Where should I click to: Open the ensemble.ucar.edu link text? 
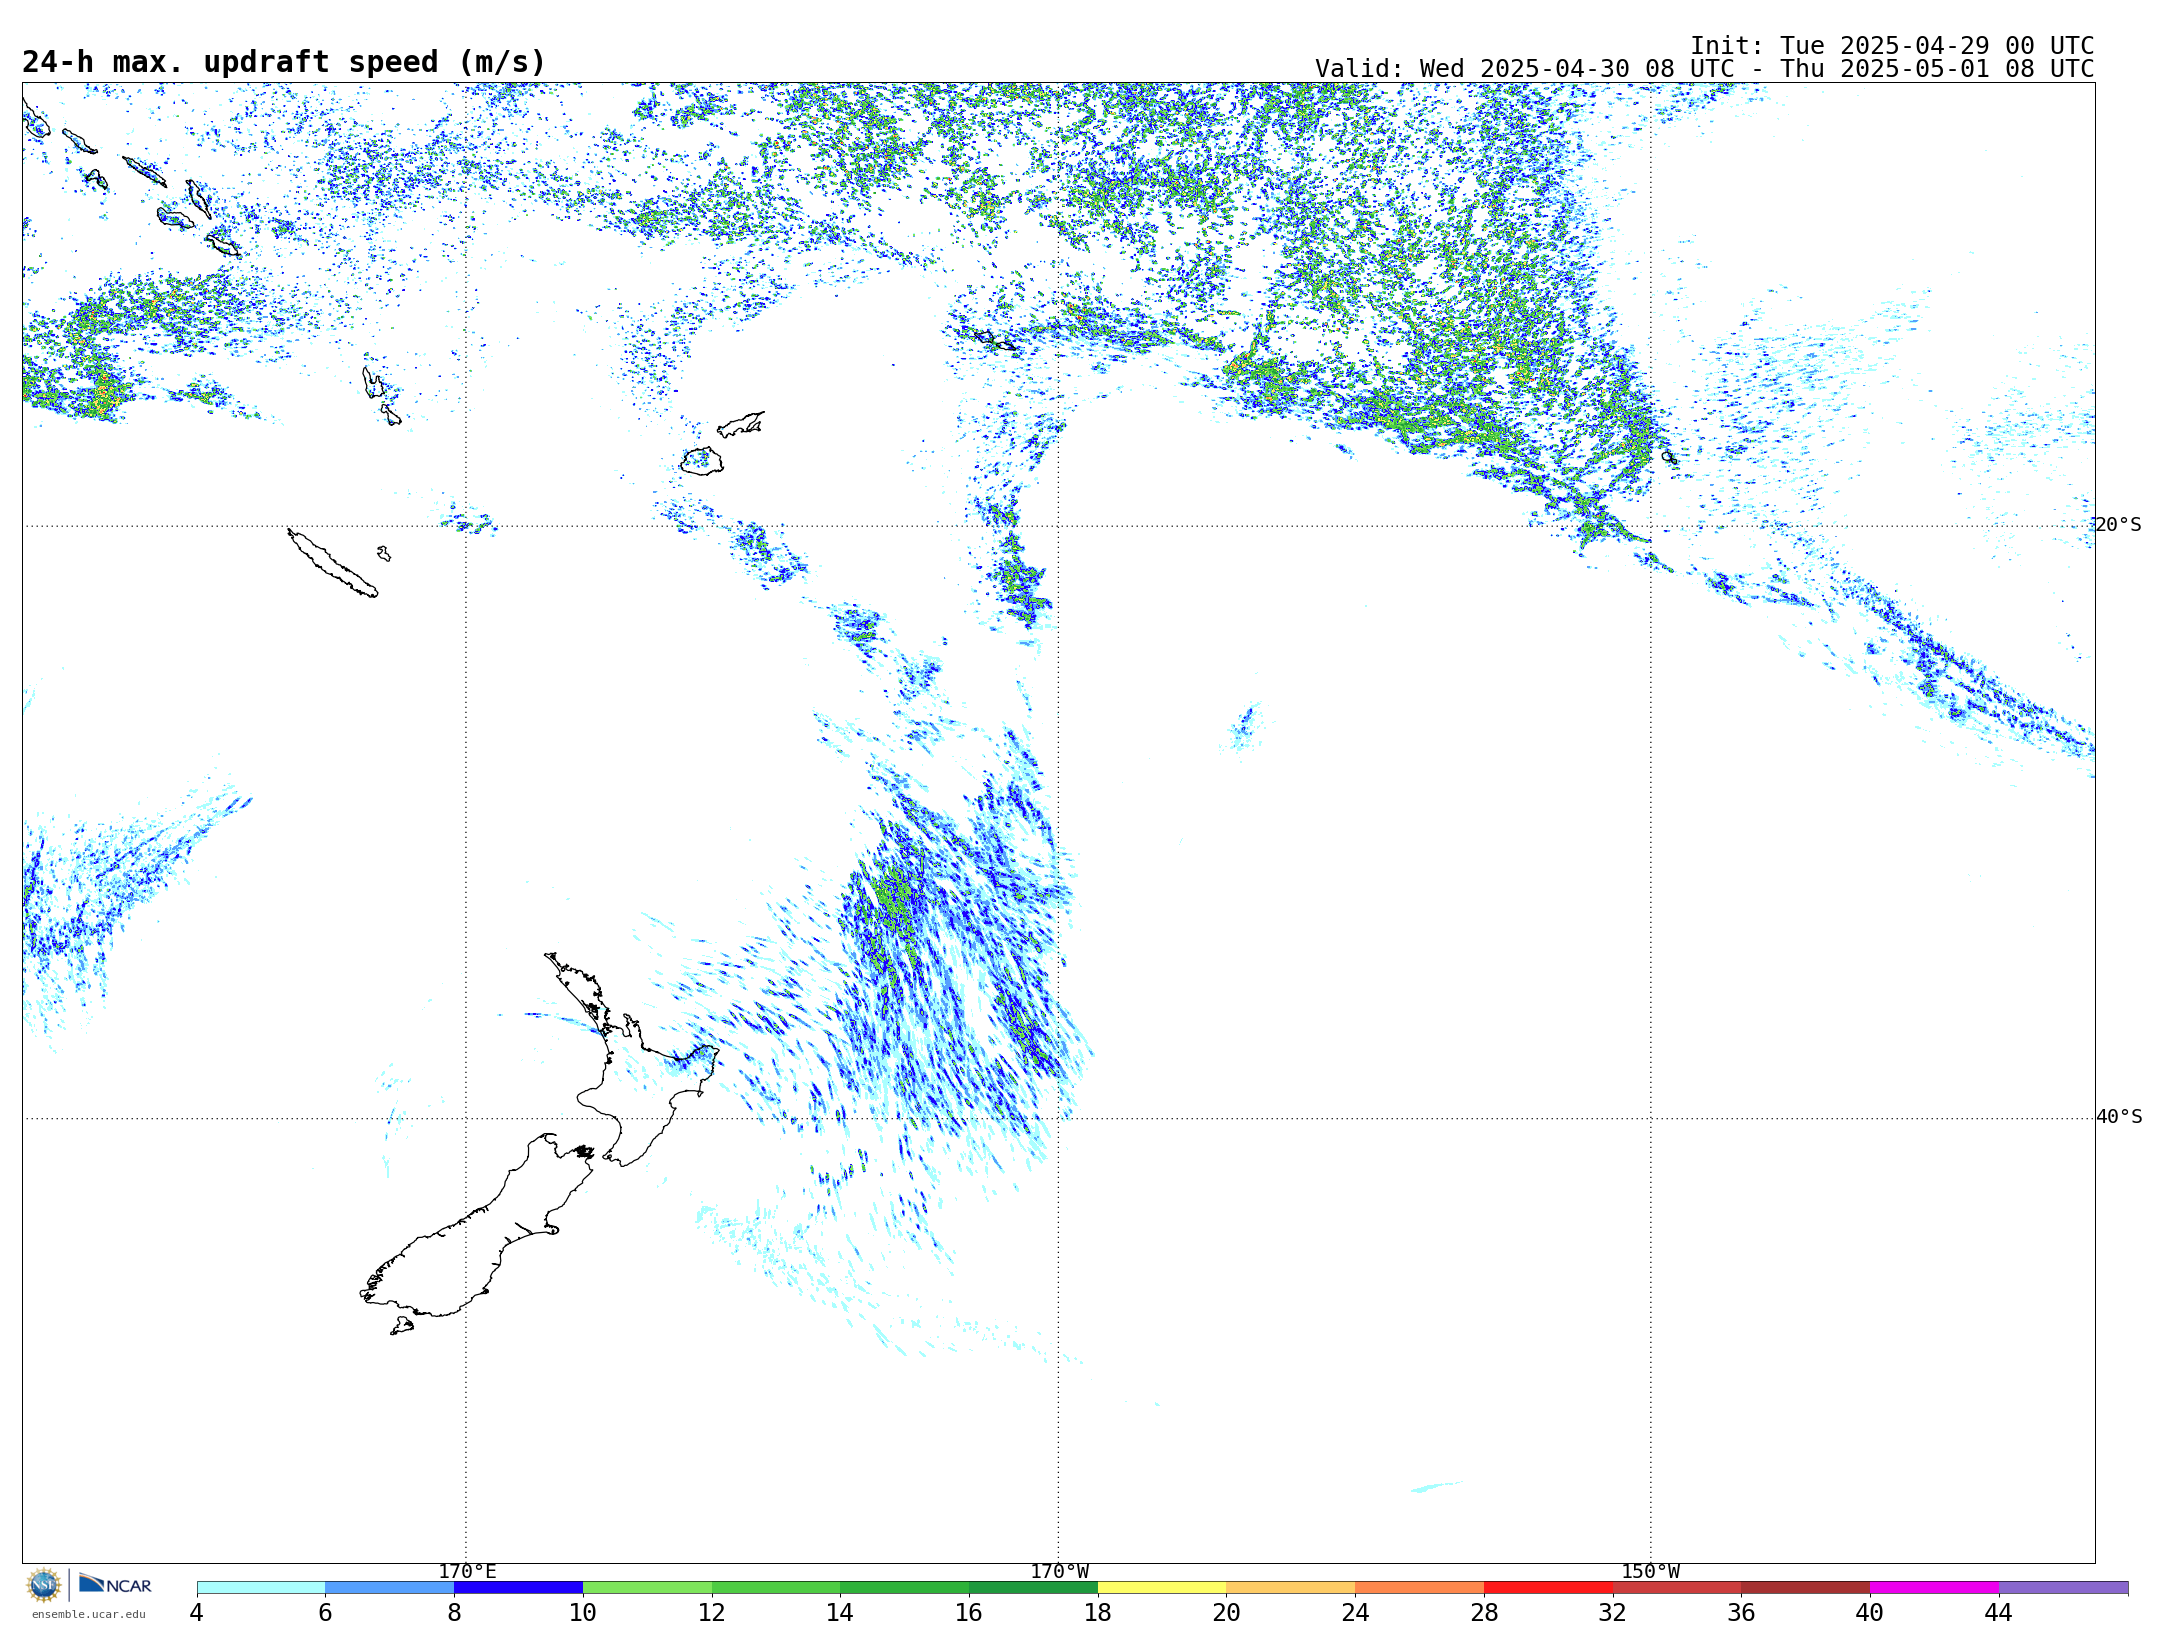pyautogui.click(x=89, y=1614)
